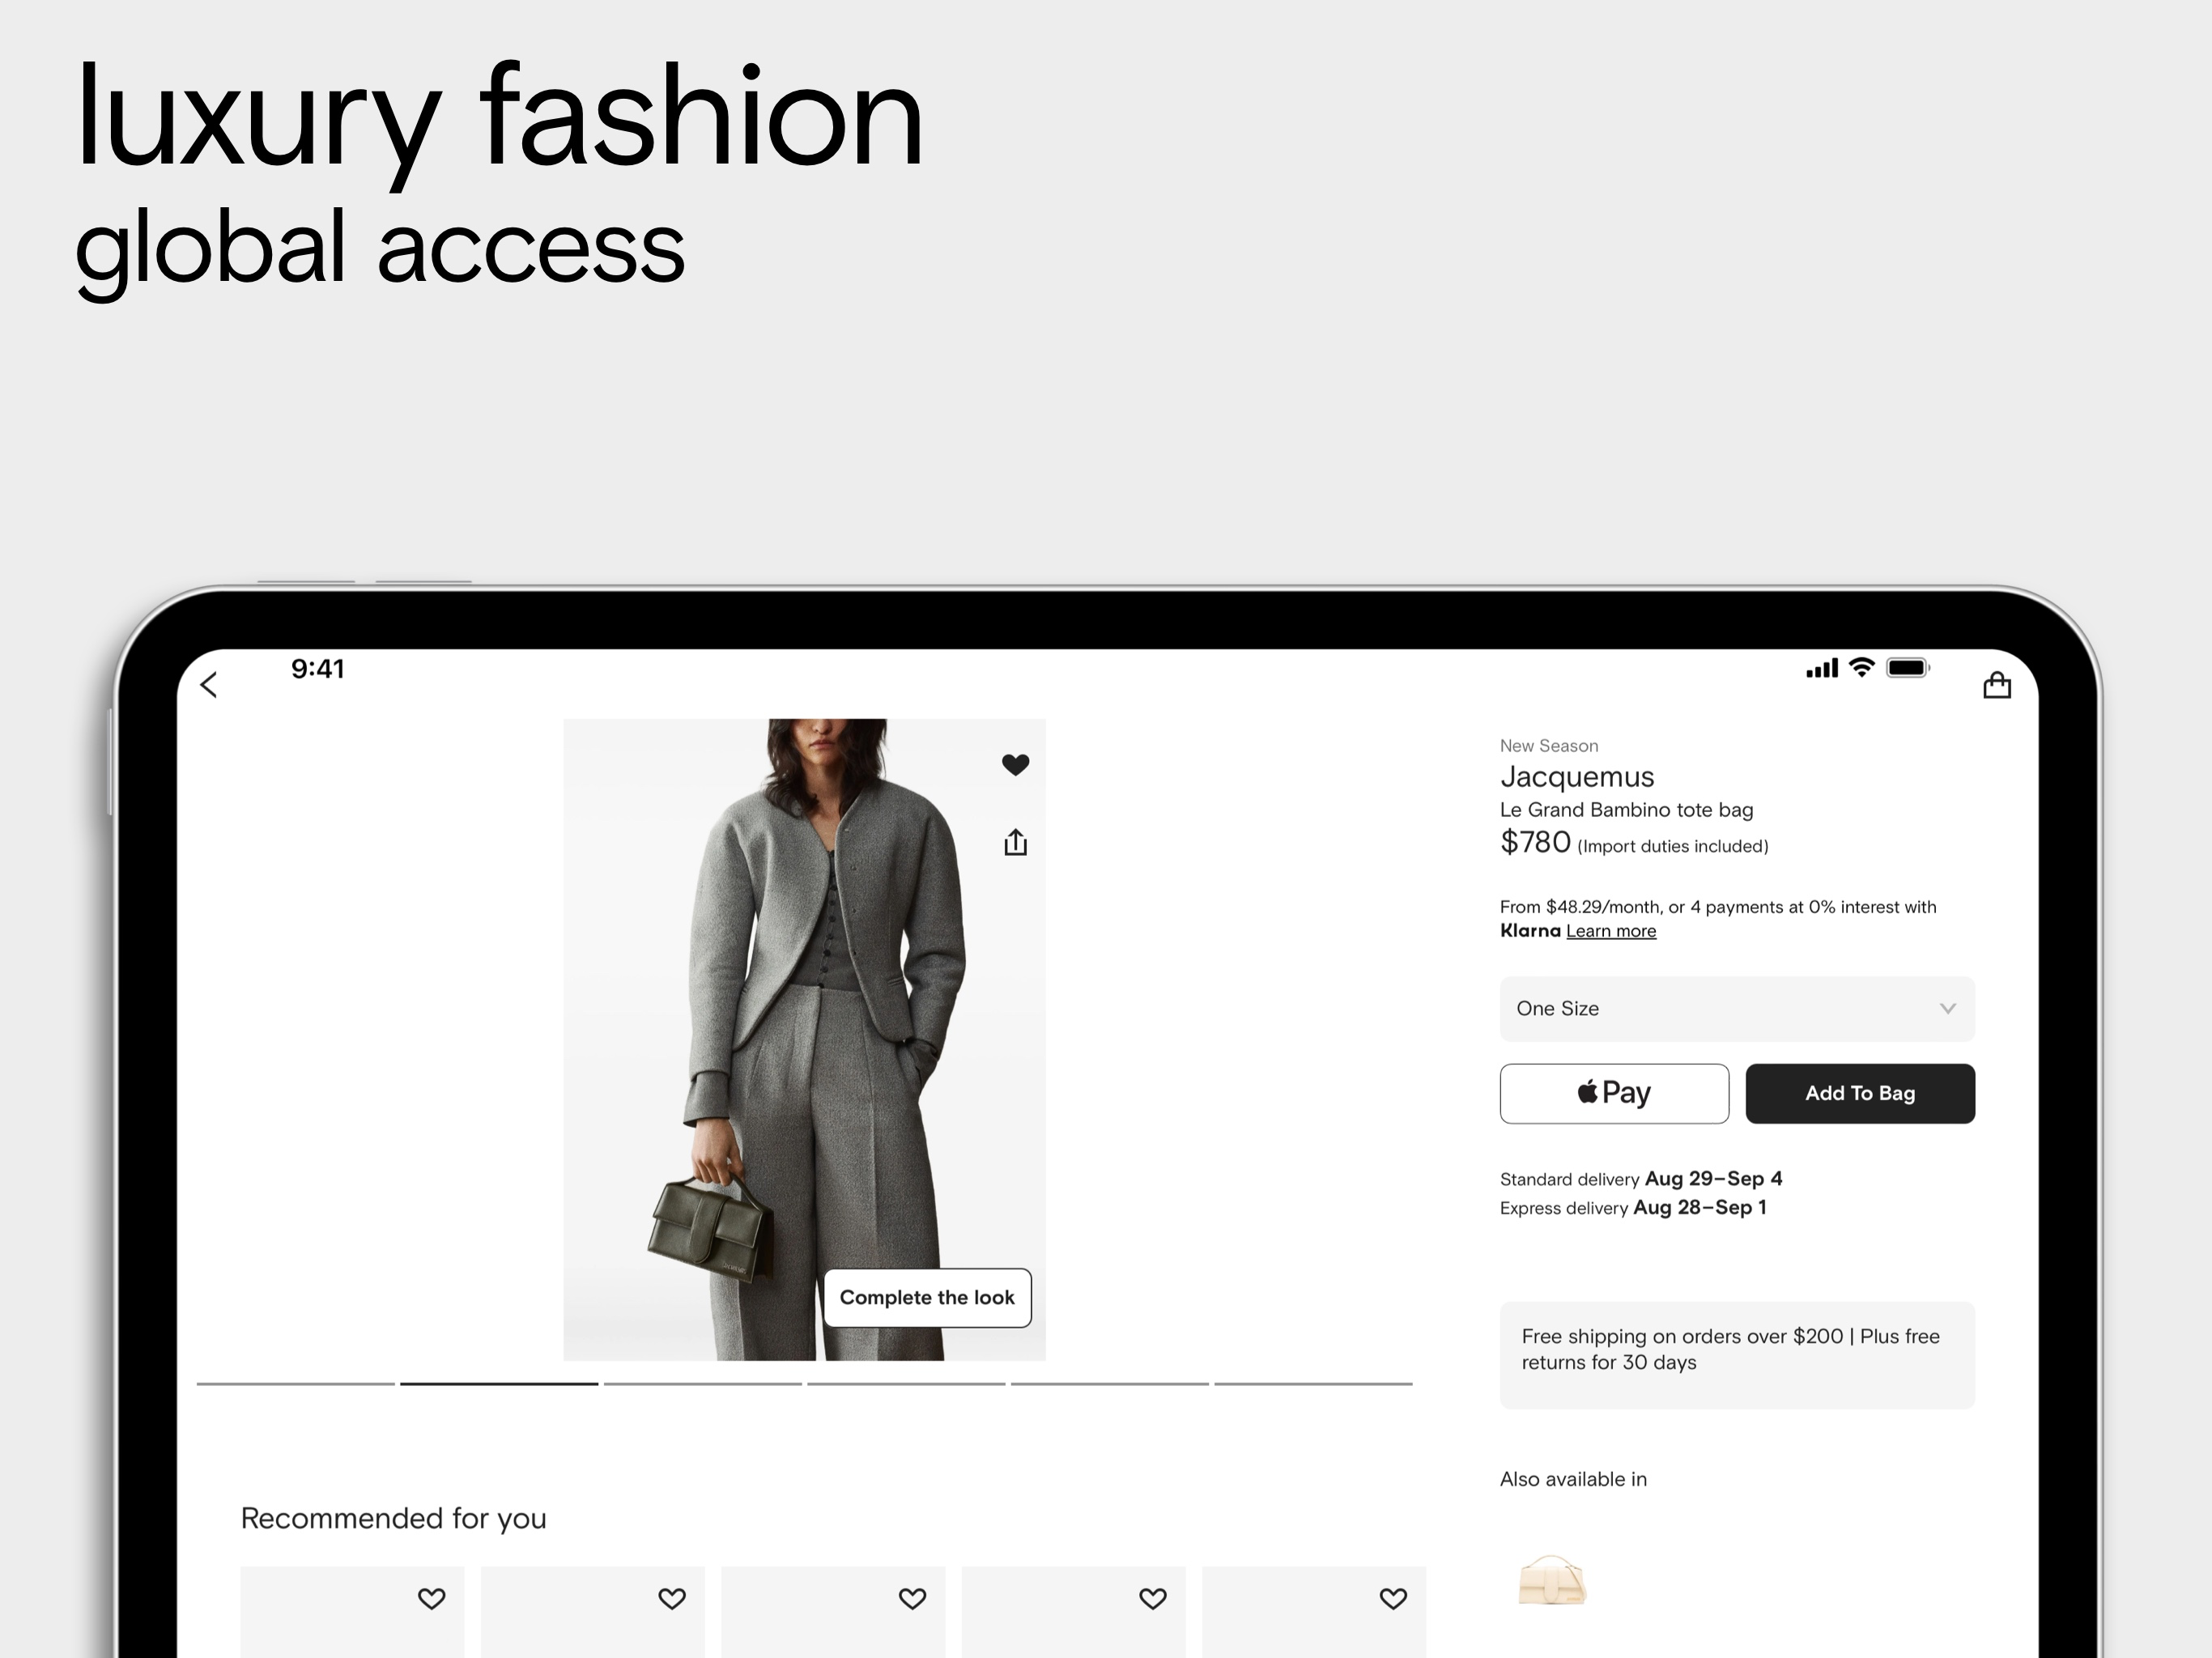Screen dimensions: 2212x1658
Task: Wishlist the second recommended item heart
Action: tap(672, 1599)
